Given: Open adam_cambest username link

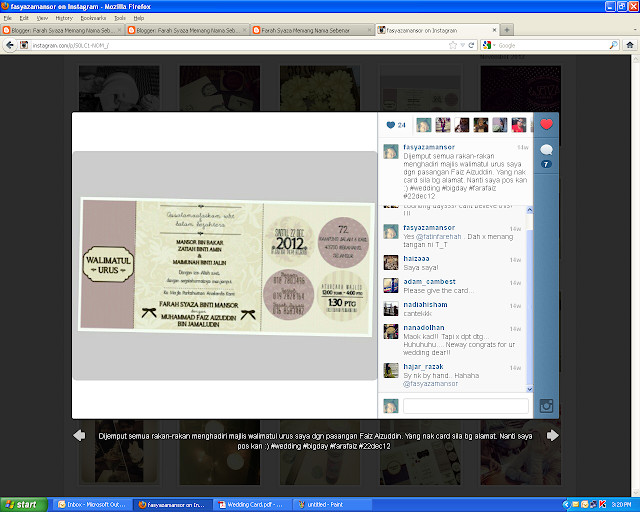Looking at the screenshot, I should click(x=429, y=282).
